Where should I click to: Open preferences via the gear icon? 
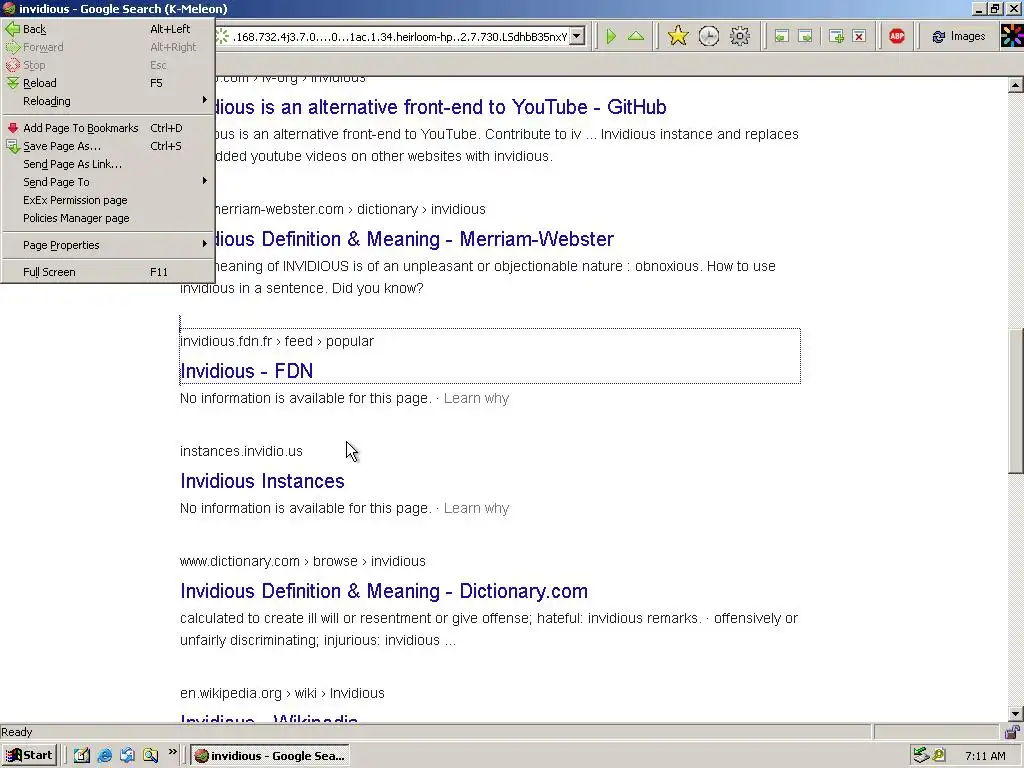tap(739, 37)
